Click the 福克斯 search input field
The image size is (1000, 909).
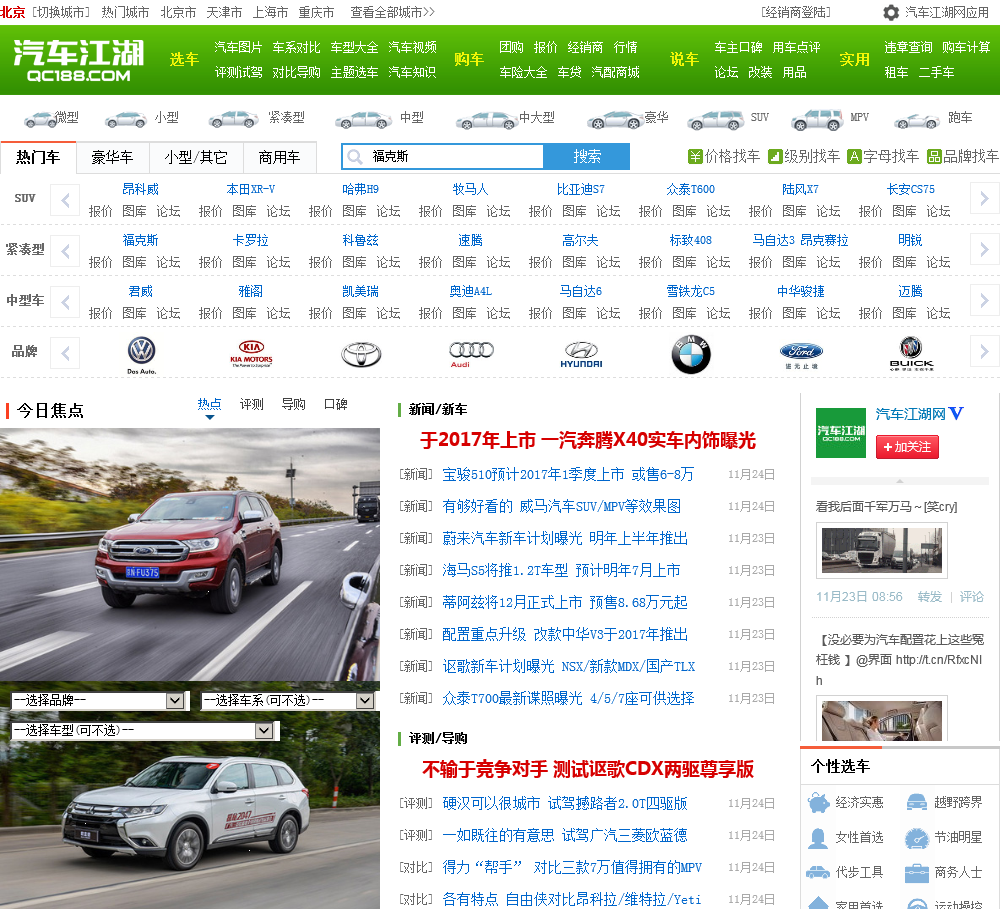coord(443,156)
